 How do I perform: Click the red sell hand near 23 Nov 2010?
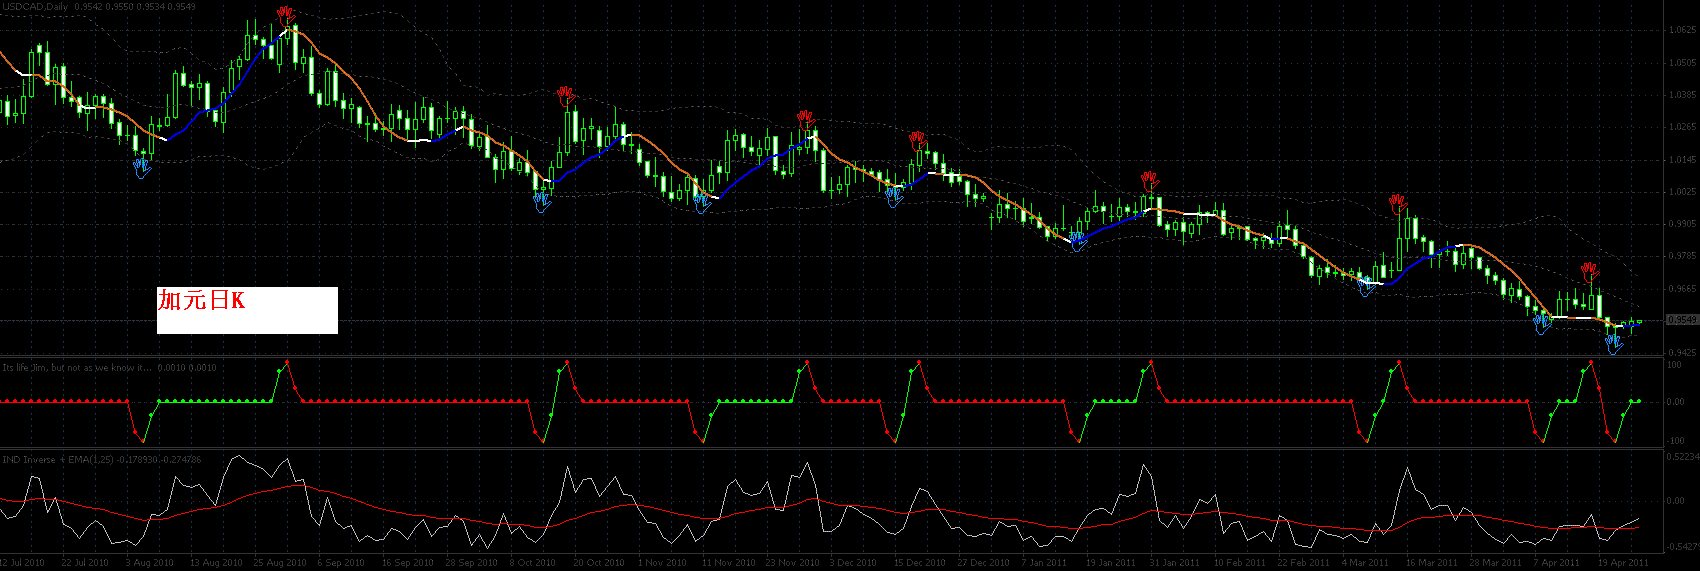tap(806, 120)
